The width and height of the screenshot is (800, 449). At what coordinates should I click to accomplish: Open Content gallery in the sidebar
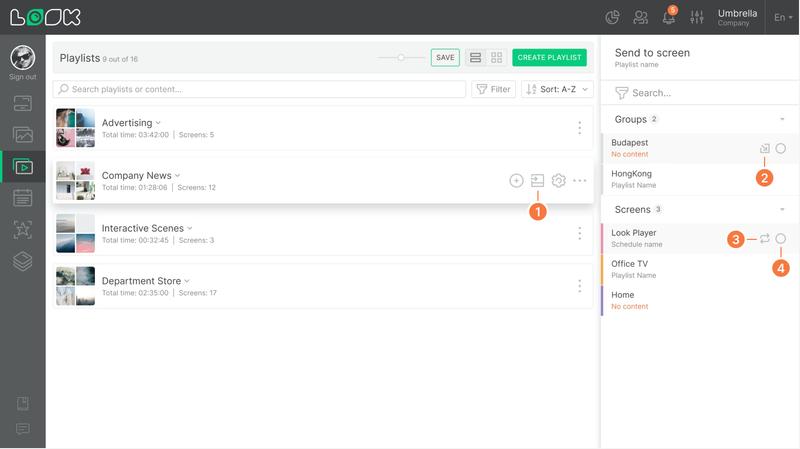(22, 135)
